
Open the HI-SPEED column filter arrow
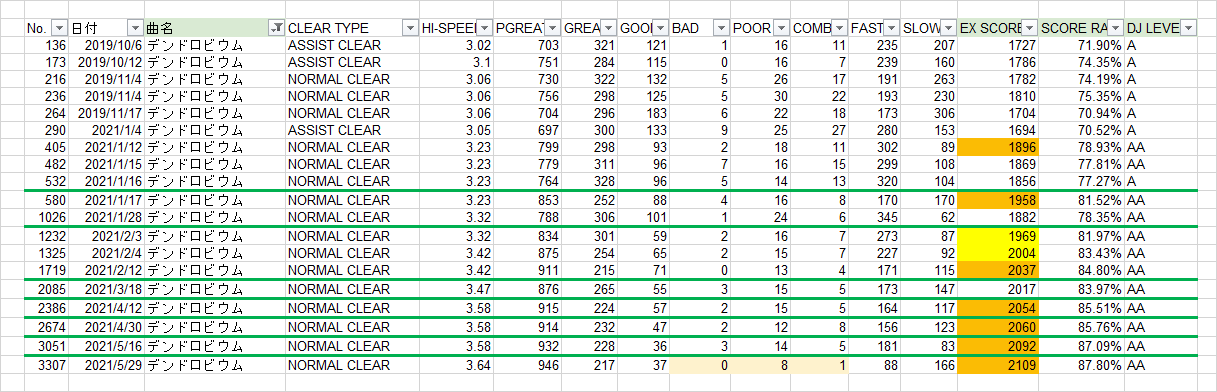point(484,28)
